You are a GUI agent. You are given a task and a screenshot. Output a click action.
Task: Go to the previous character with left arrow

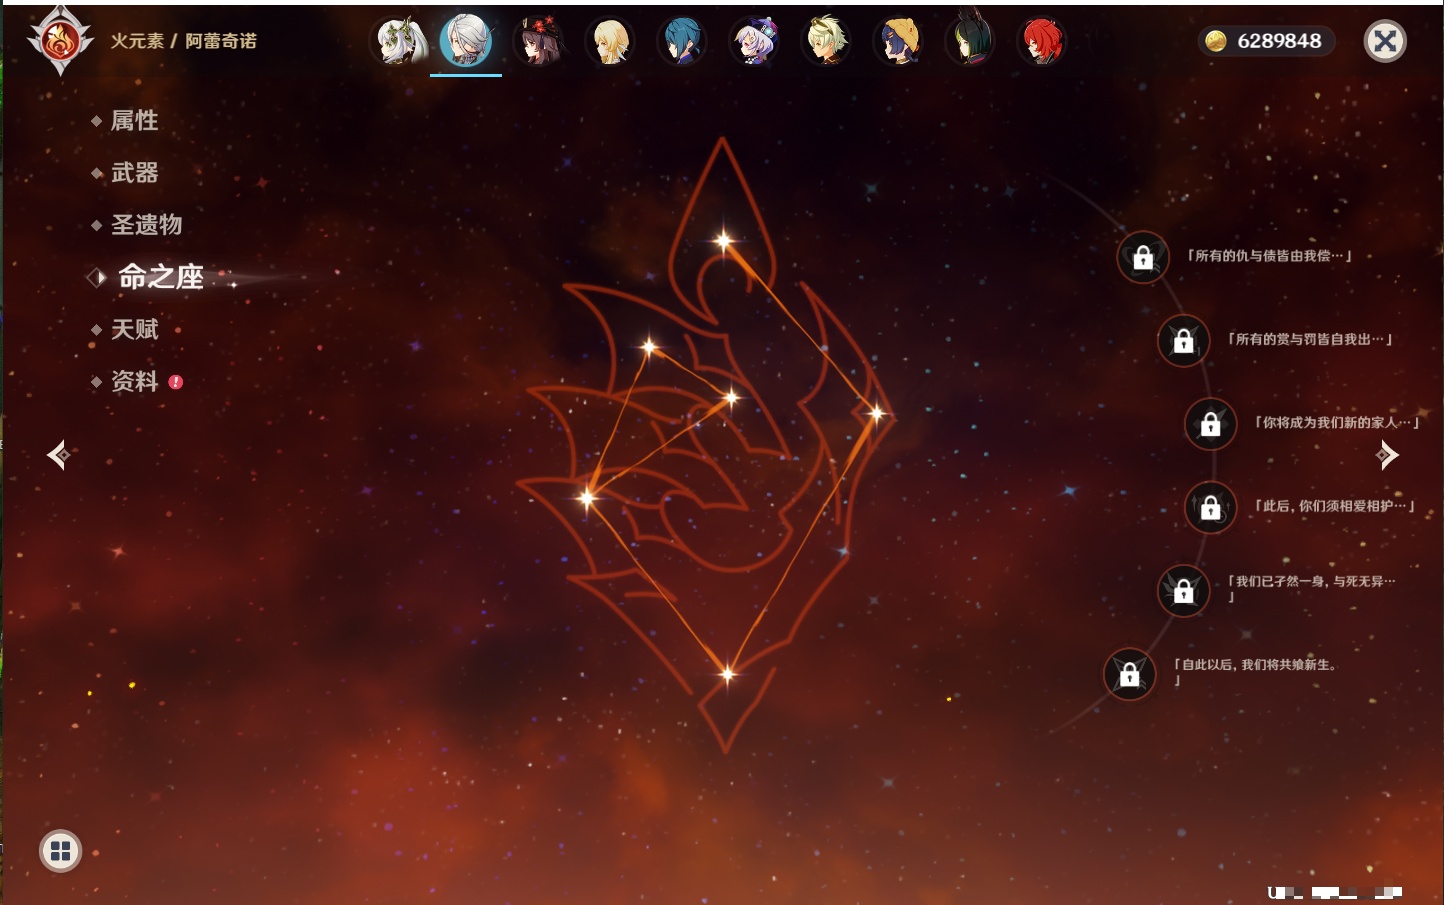(59, 455)
